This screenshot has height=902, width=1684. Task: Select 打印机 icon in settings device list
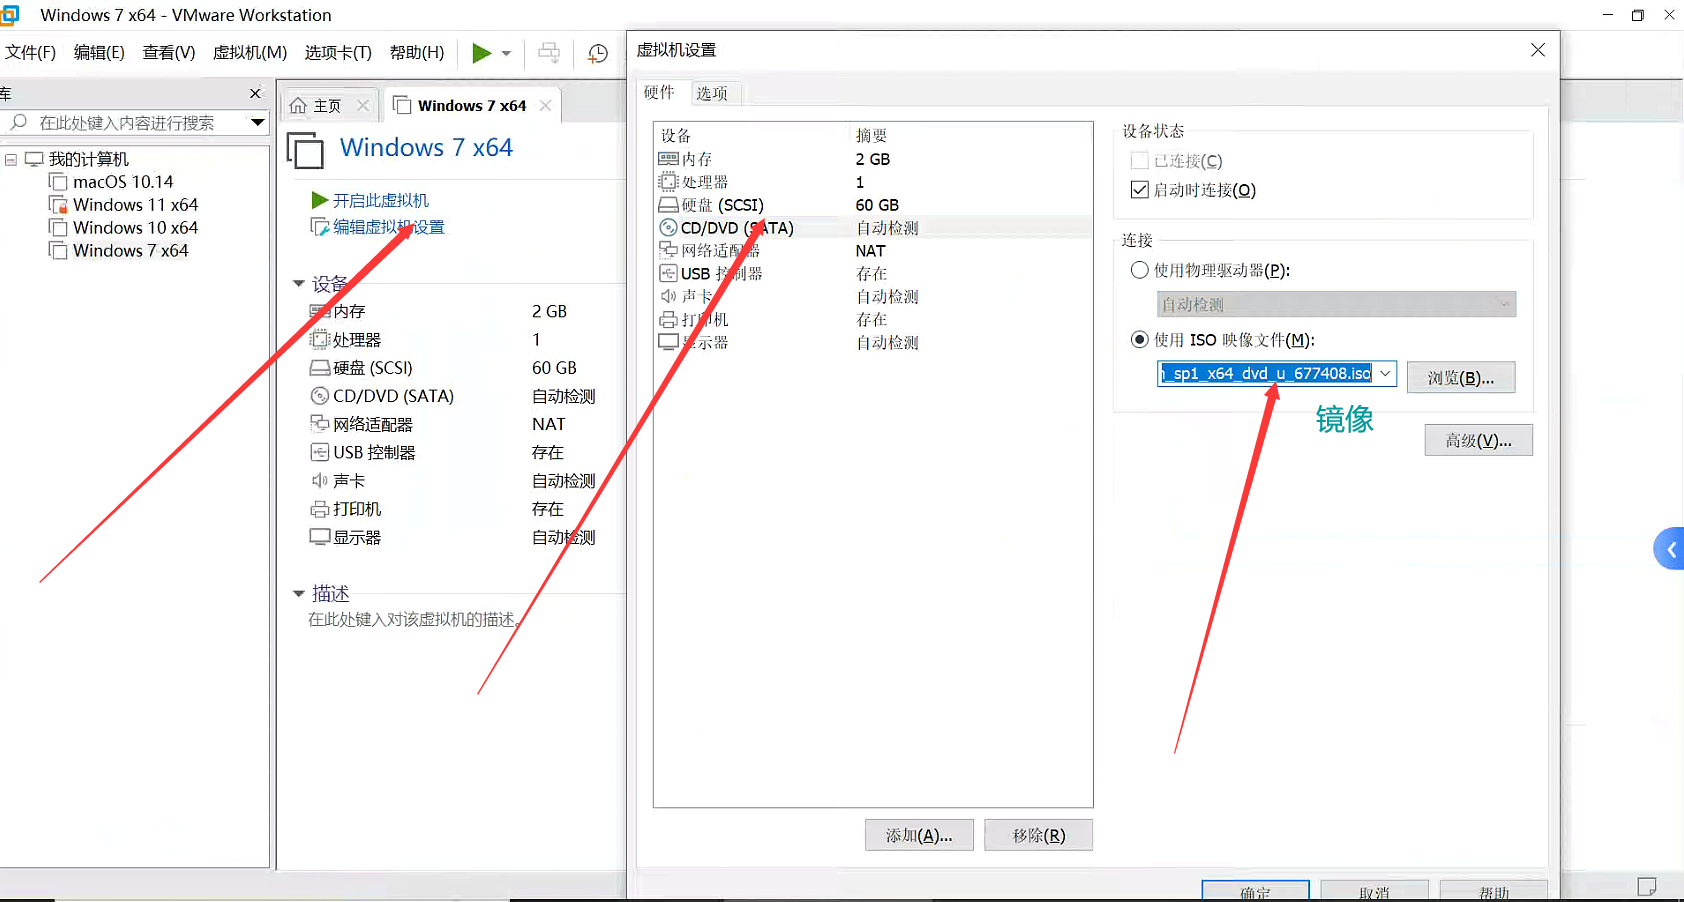669,320
